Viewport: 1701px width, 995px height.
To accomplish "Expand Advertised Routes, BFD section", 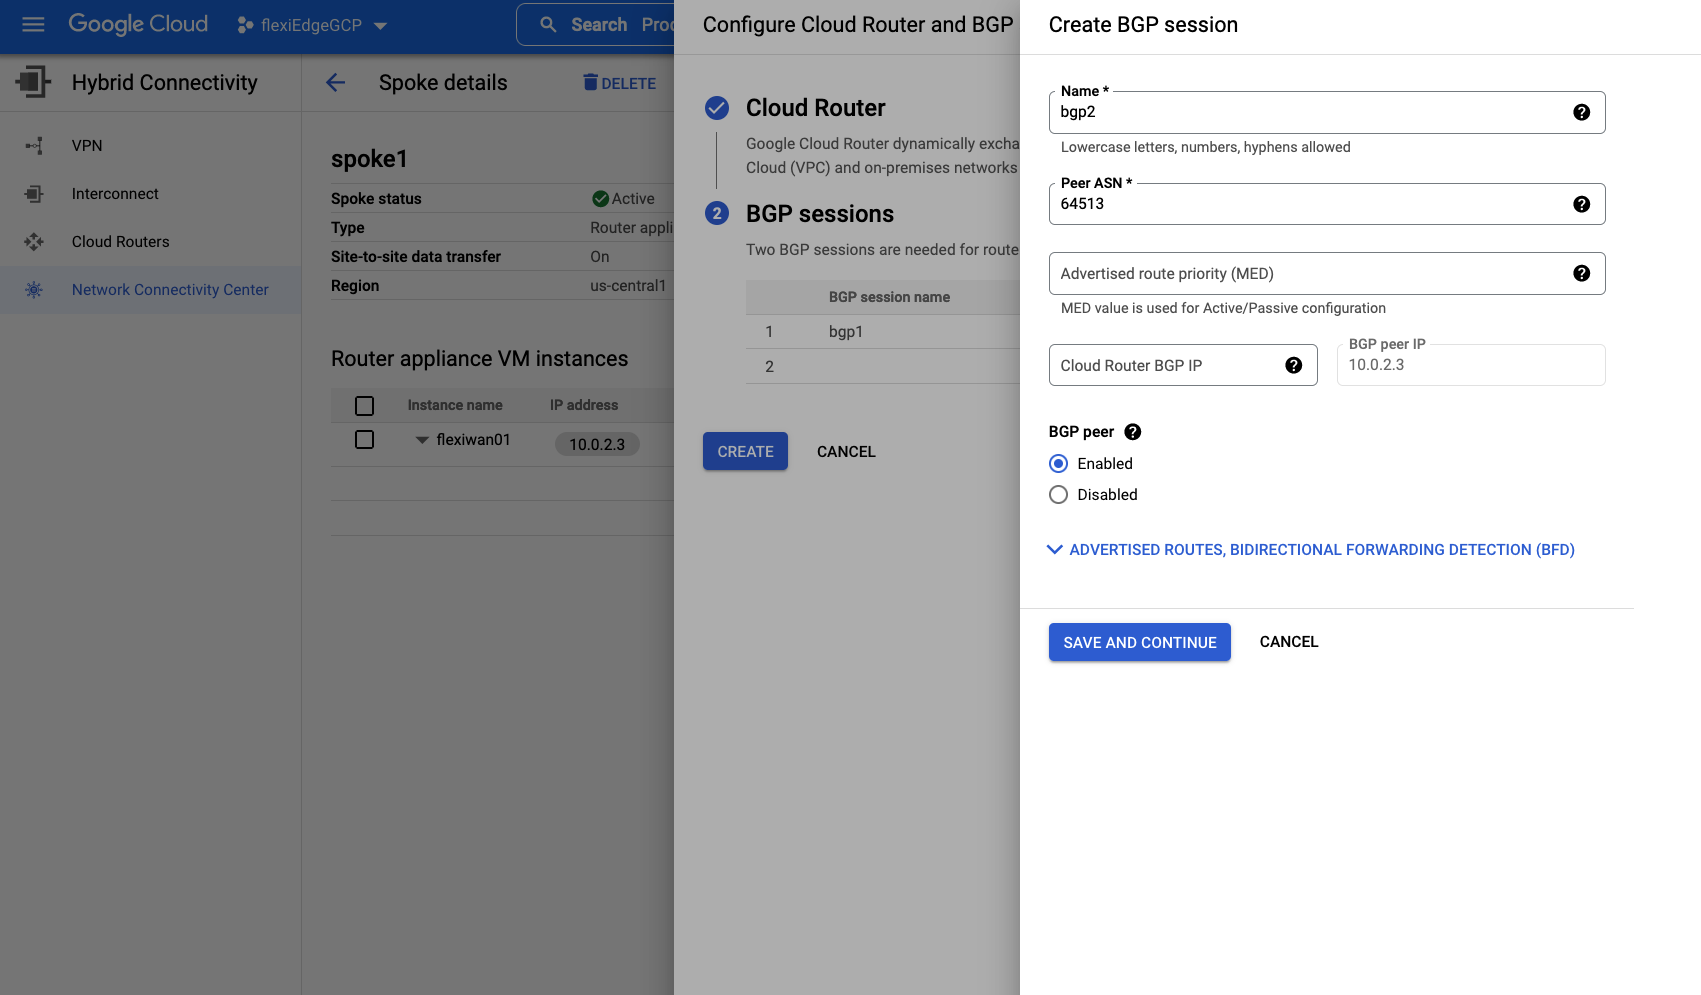I will tap(1310, 550).
